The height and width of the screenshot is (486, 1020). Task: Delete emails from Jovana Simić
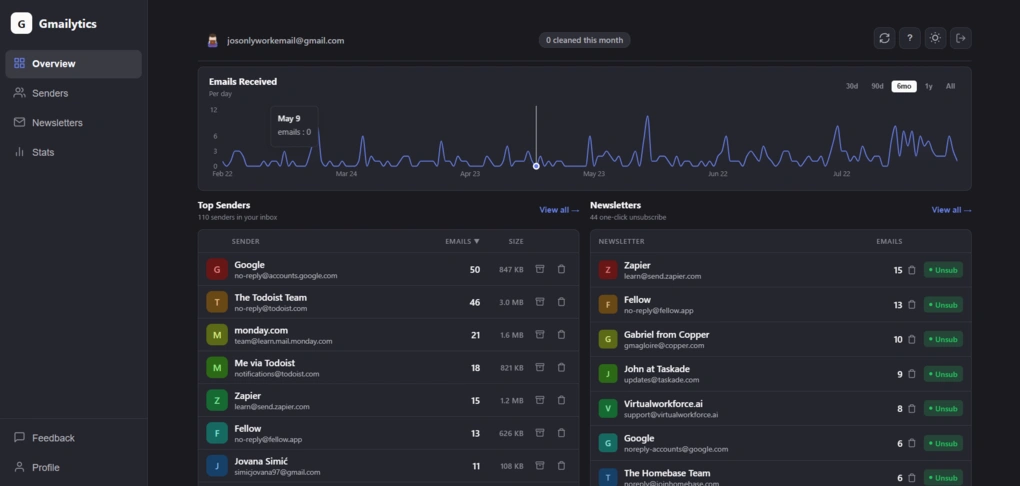pyautogui.click(x=561, y=465)
